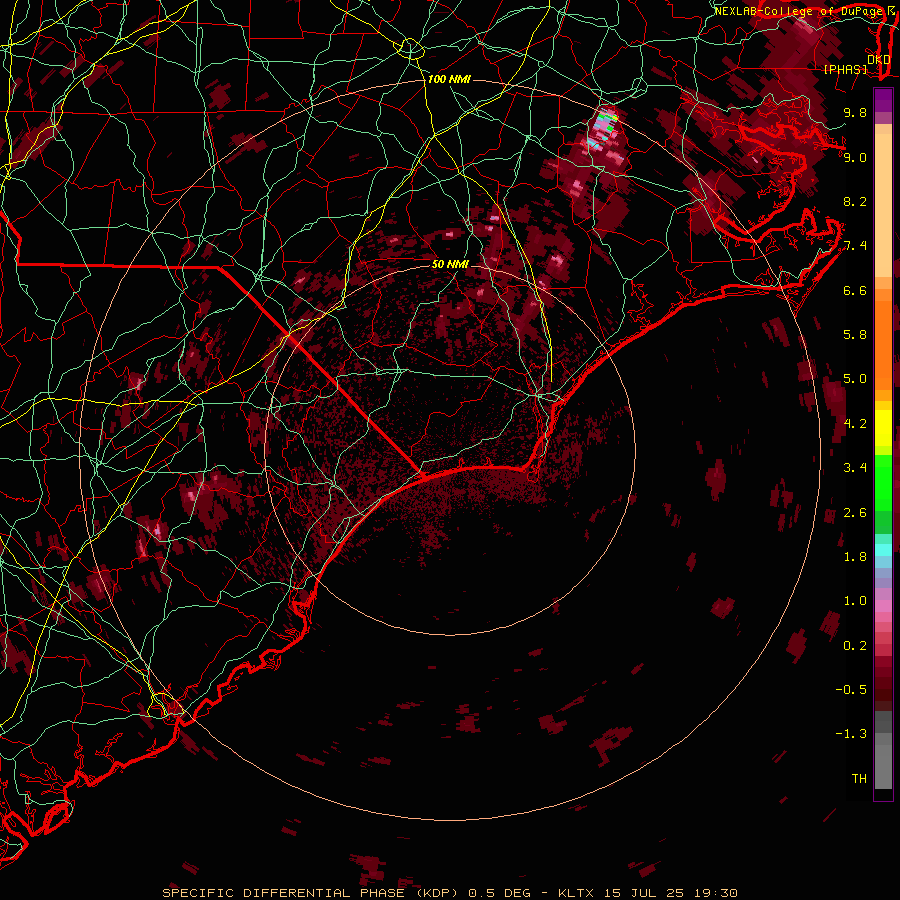Pick the yellow band of the color scale
The height and width of the screenshot is (900, 900).
(883, 428)
